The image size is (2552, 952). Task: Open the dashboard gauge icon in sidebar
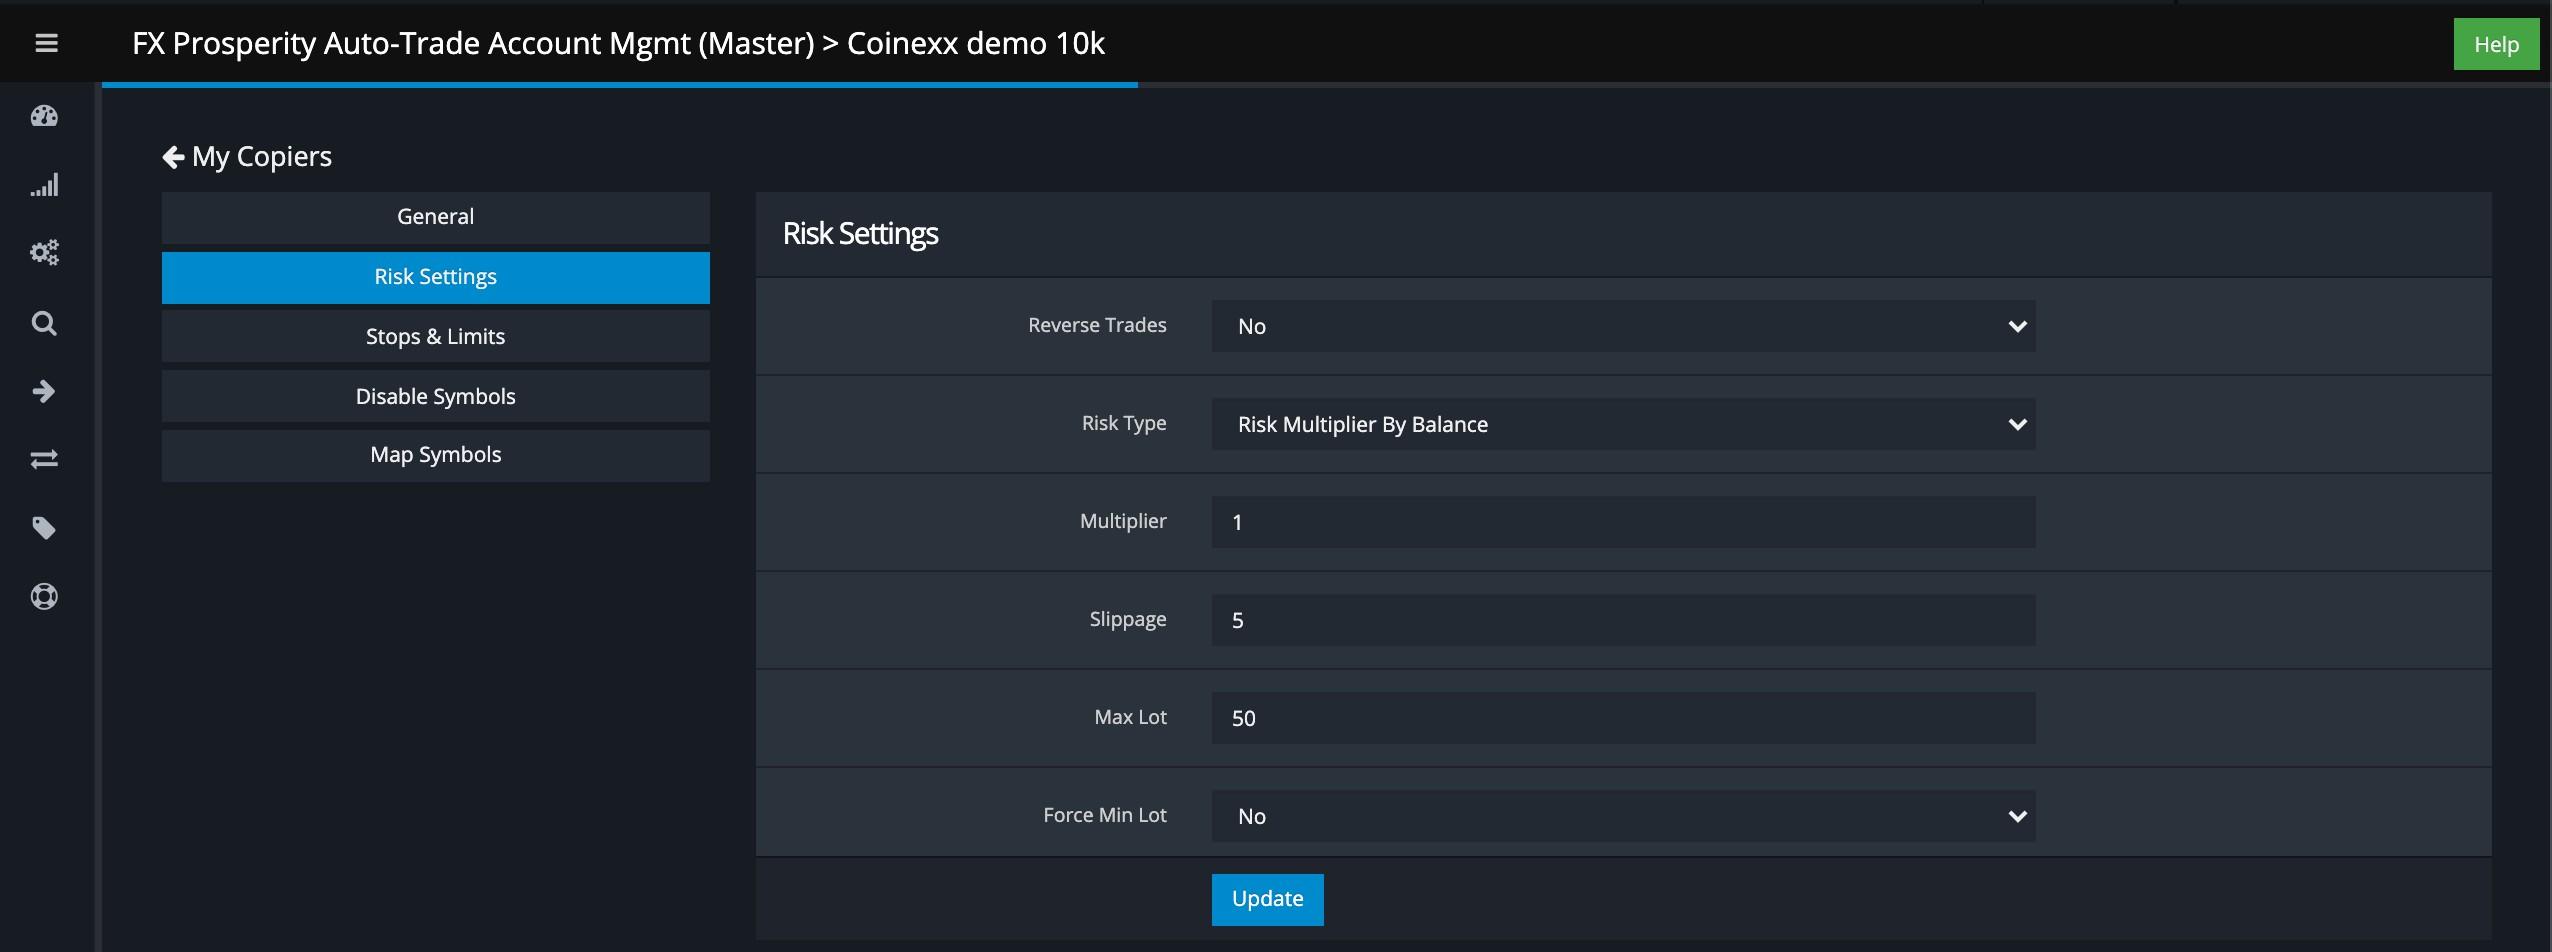(x=44, y=116)
